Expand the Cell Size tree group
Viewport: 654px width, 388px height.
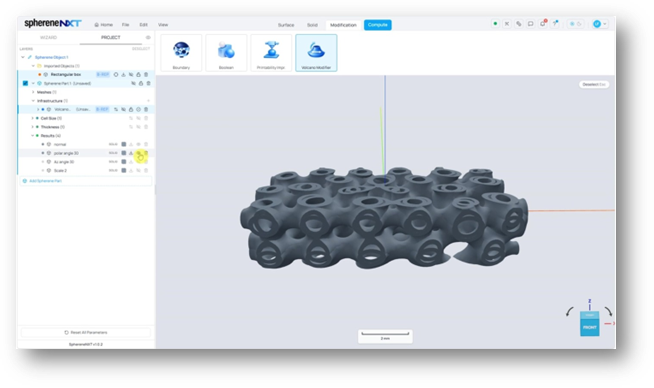33,118
